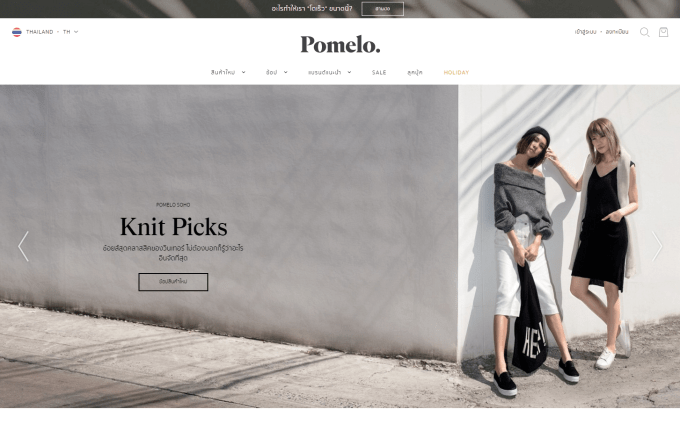The width and height of the screenshot is (680, 431).
Task: Open the shopping bag cart icon
Action: (663, 32)
